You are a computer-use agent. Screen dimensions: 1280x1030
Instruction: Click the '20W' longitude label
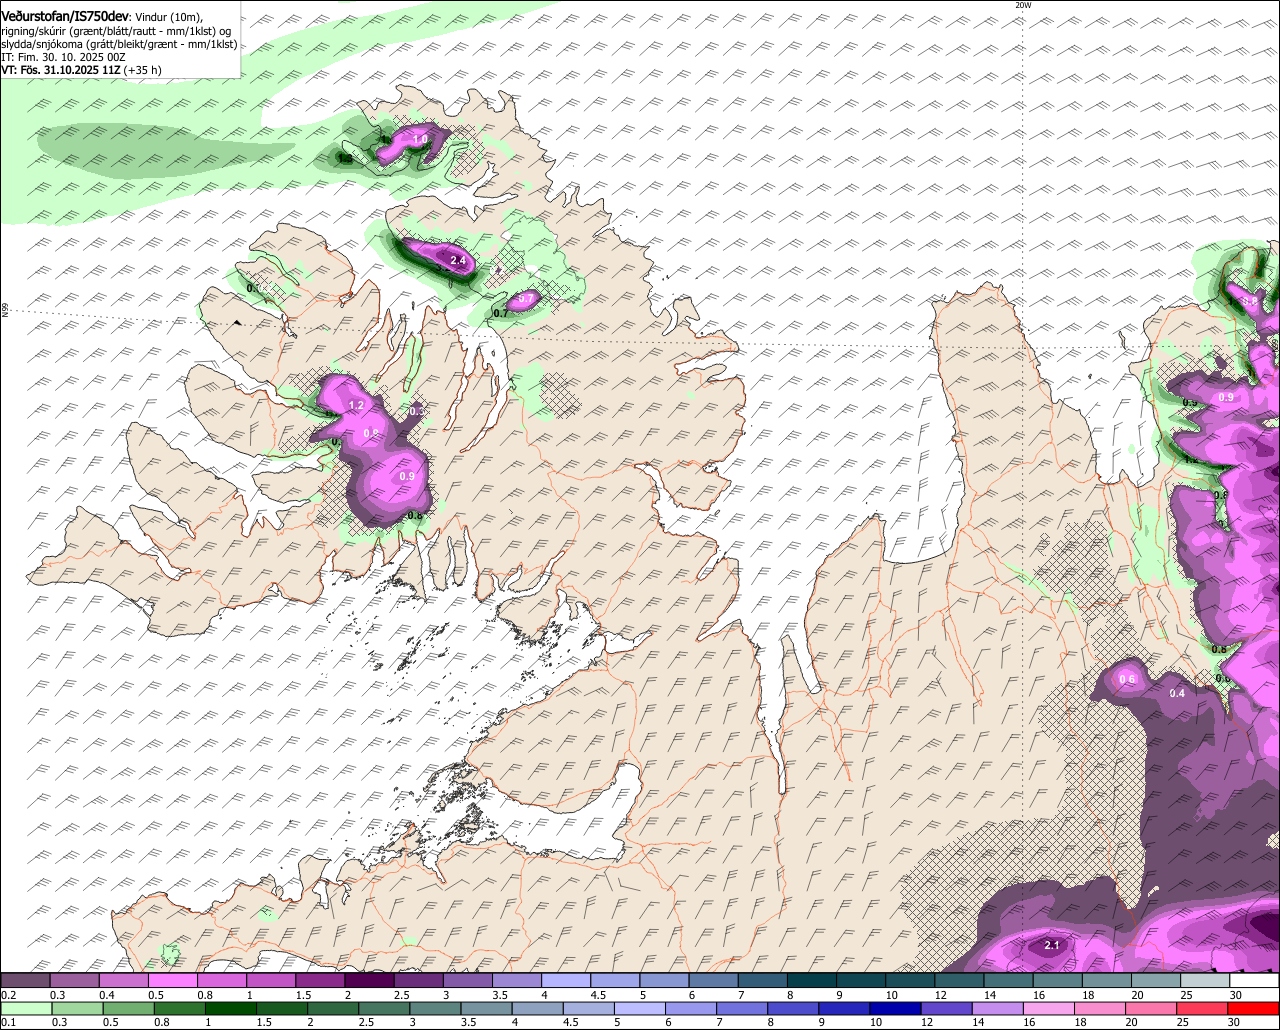tap(1022, 5)
